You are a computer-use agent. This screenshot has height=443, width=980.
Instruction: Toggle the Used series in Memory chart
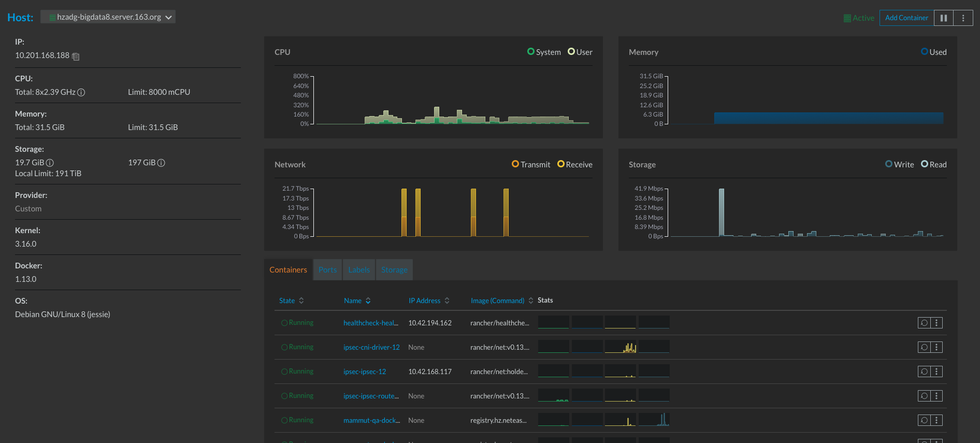click(x=934, y=52)
